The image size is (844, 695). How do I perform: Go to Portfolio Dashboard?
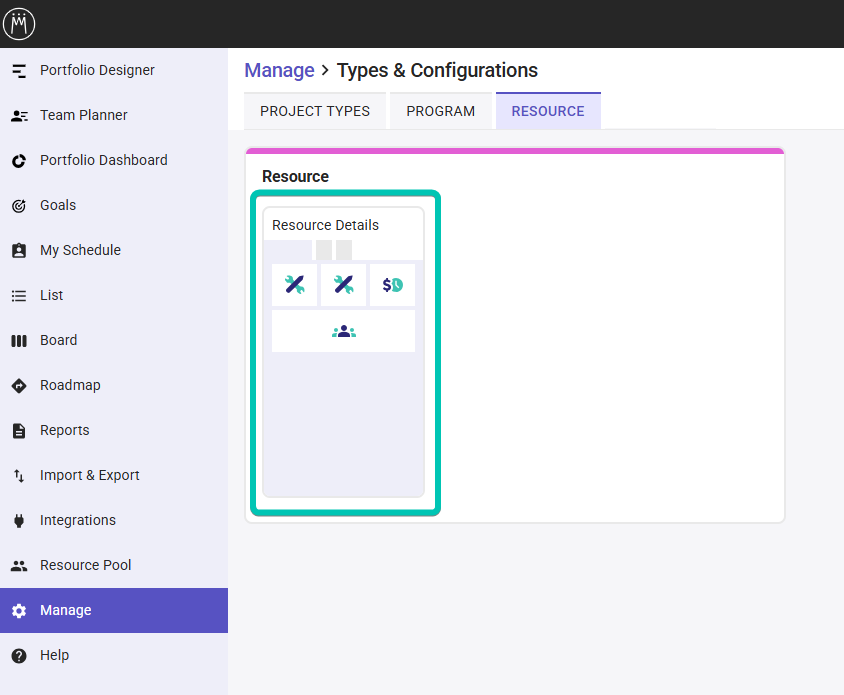point(114,160)
